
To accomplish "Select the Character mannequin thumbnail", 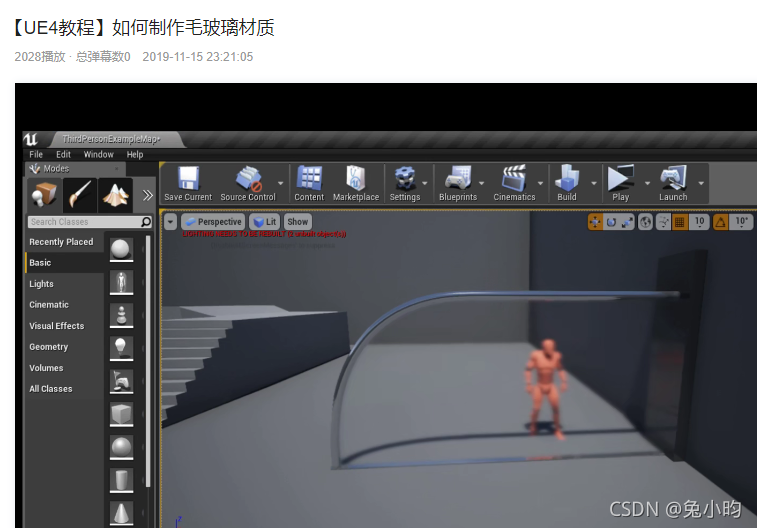I will pos(121,282).
